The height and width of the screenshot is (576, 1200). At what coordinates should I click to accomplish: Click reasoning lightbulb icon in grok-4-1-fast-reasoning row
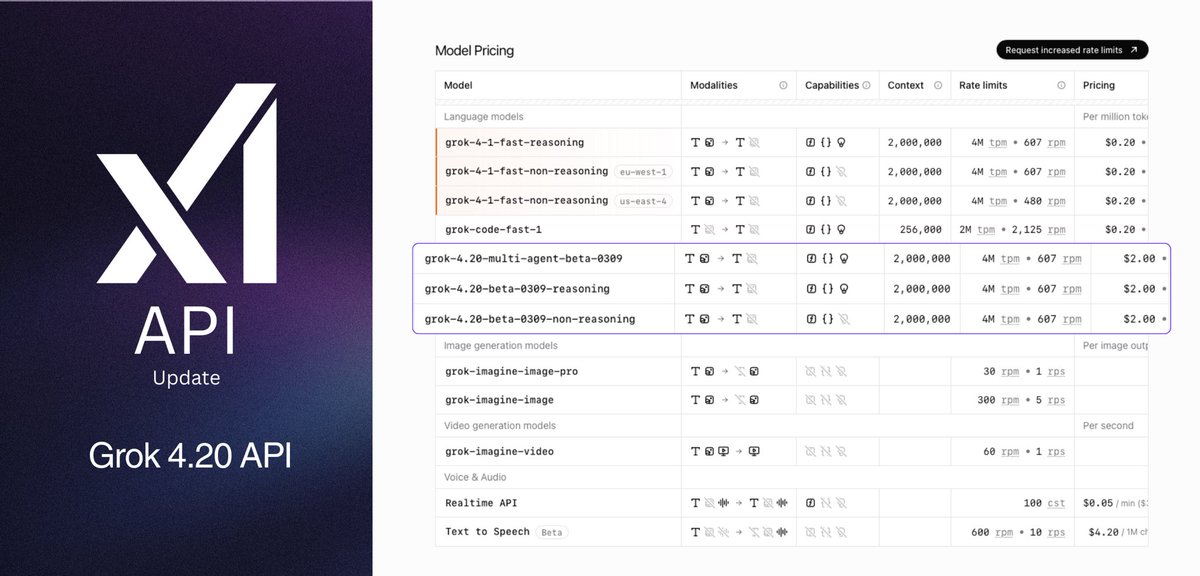(841, 143)
